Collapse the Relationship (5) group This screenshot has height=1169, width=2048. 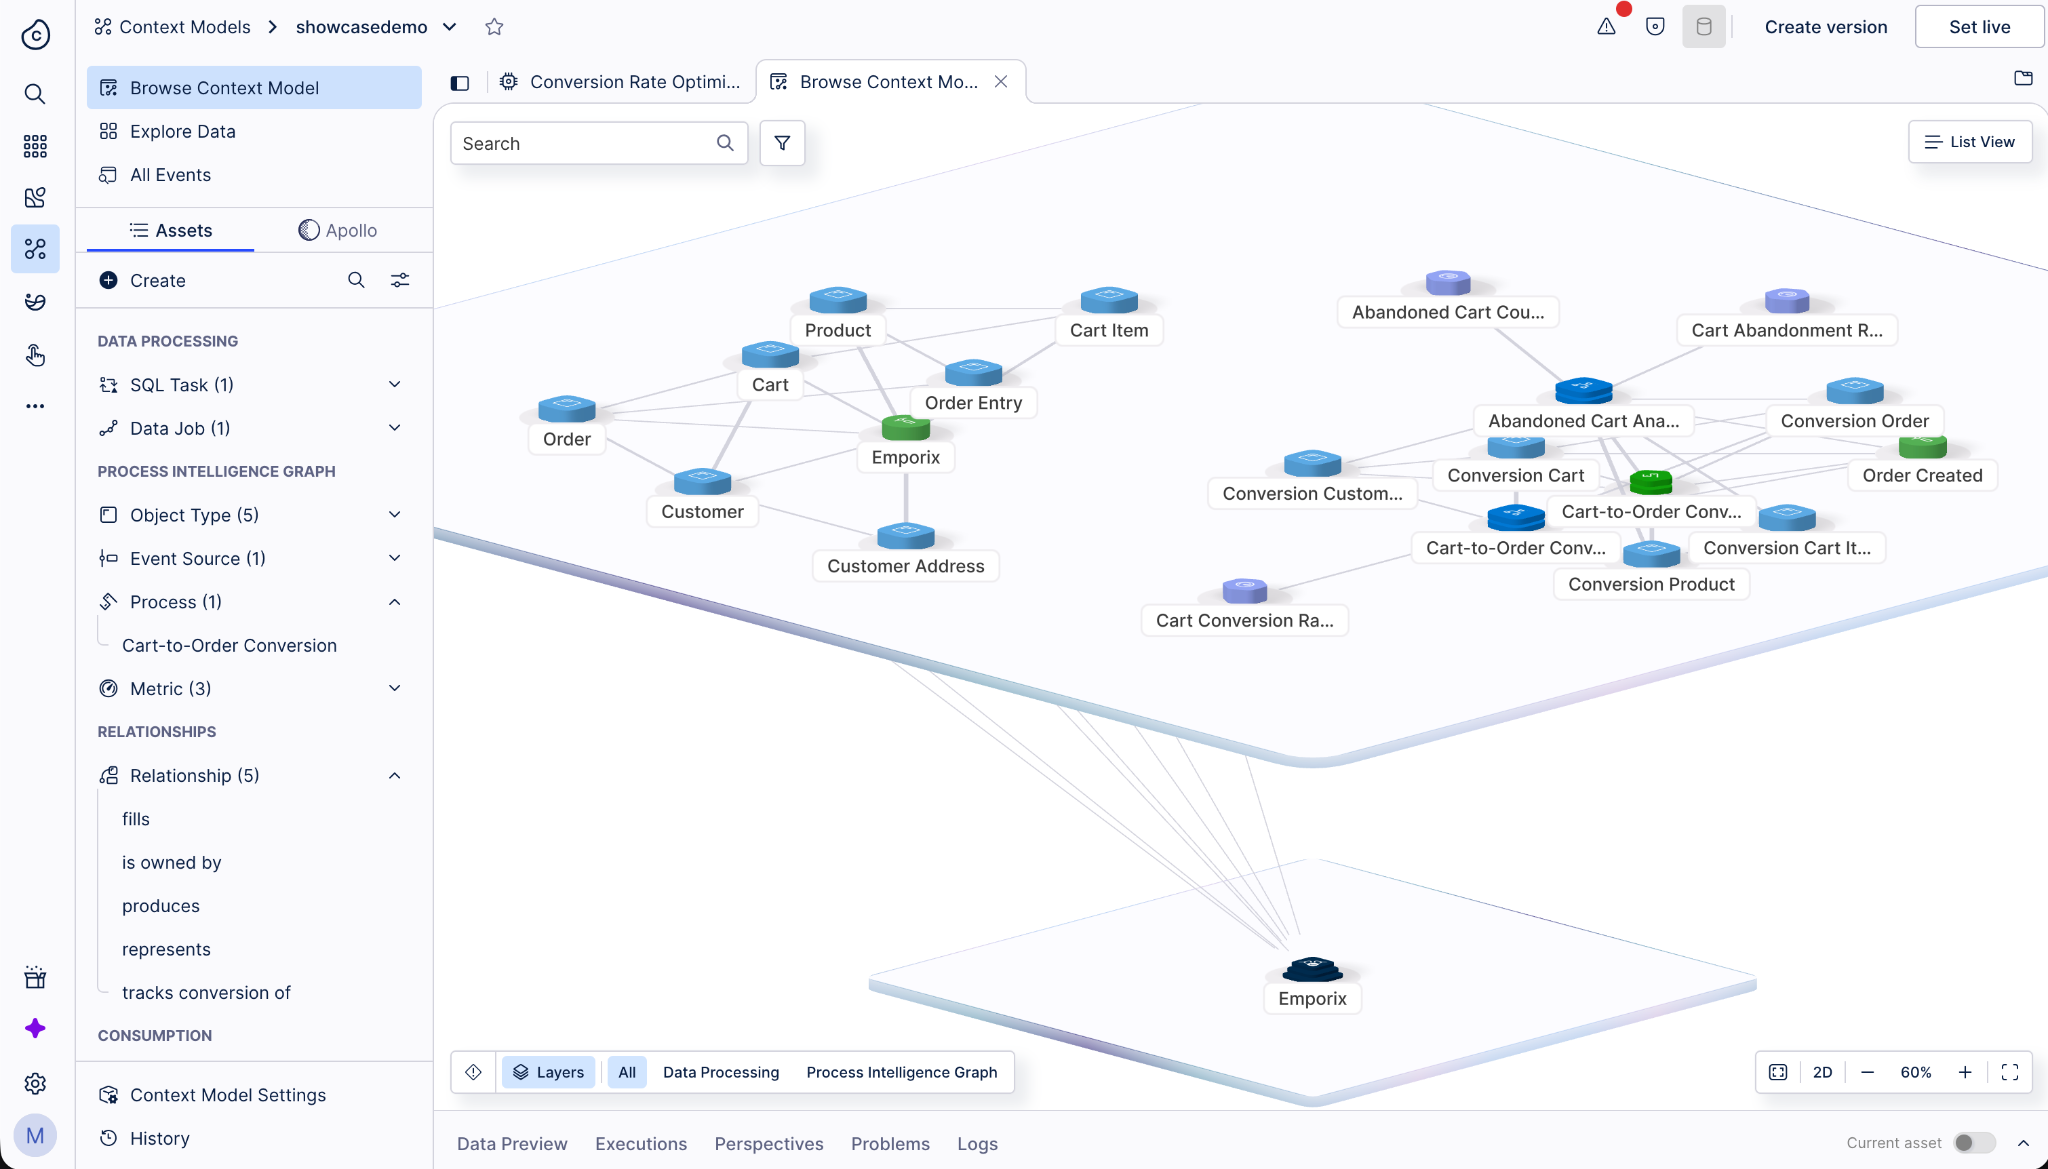point(394,775)
